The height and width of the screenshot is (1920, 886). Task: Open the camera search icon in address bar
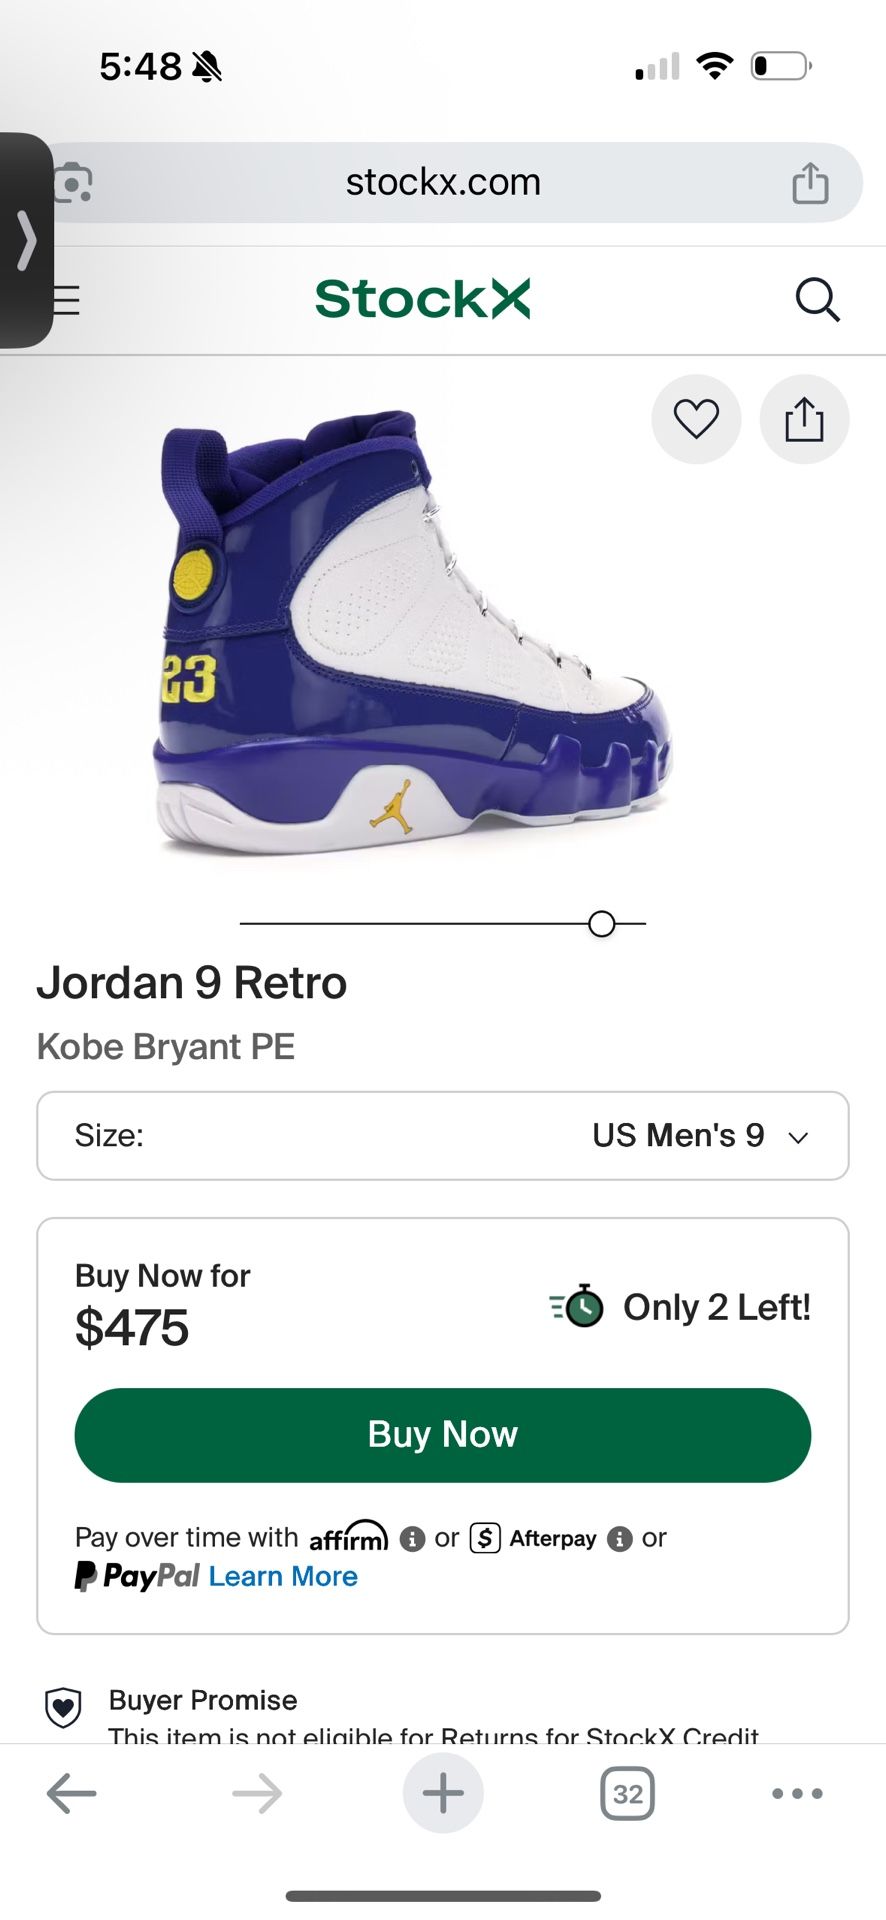click(x=73, y=183)
